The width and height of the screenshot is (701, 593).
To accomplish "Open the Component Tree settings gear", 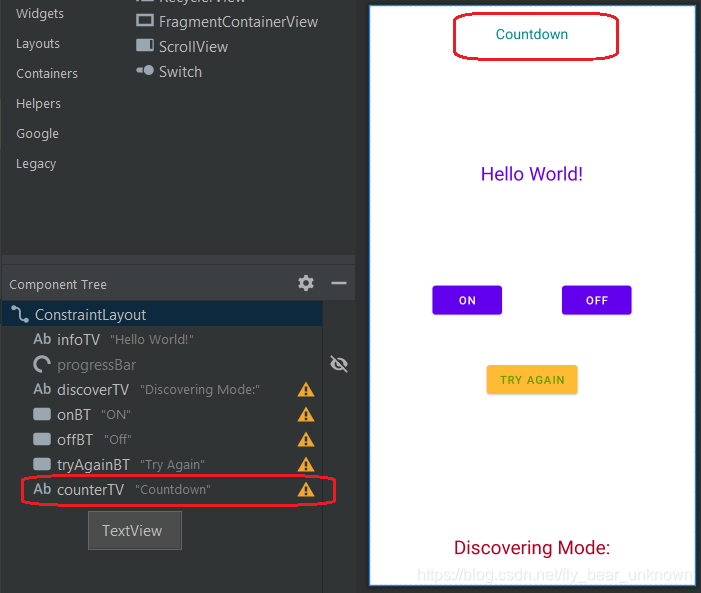I will [x=306, y=283].
